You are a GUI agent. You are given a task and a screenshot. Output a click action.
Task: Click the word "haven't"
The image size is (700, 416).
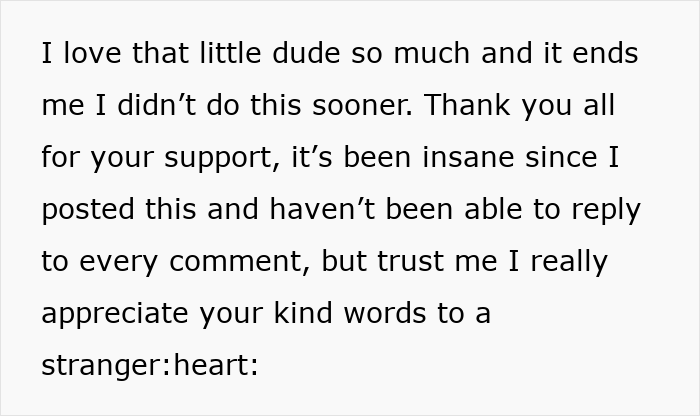322,209
